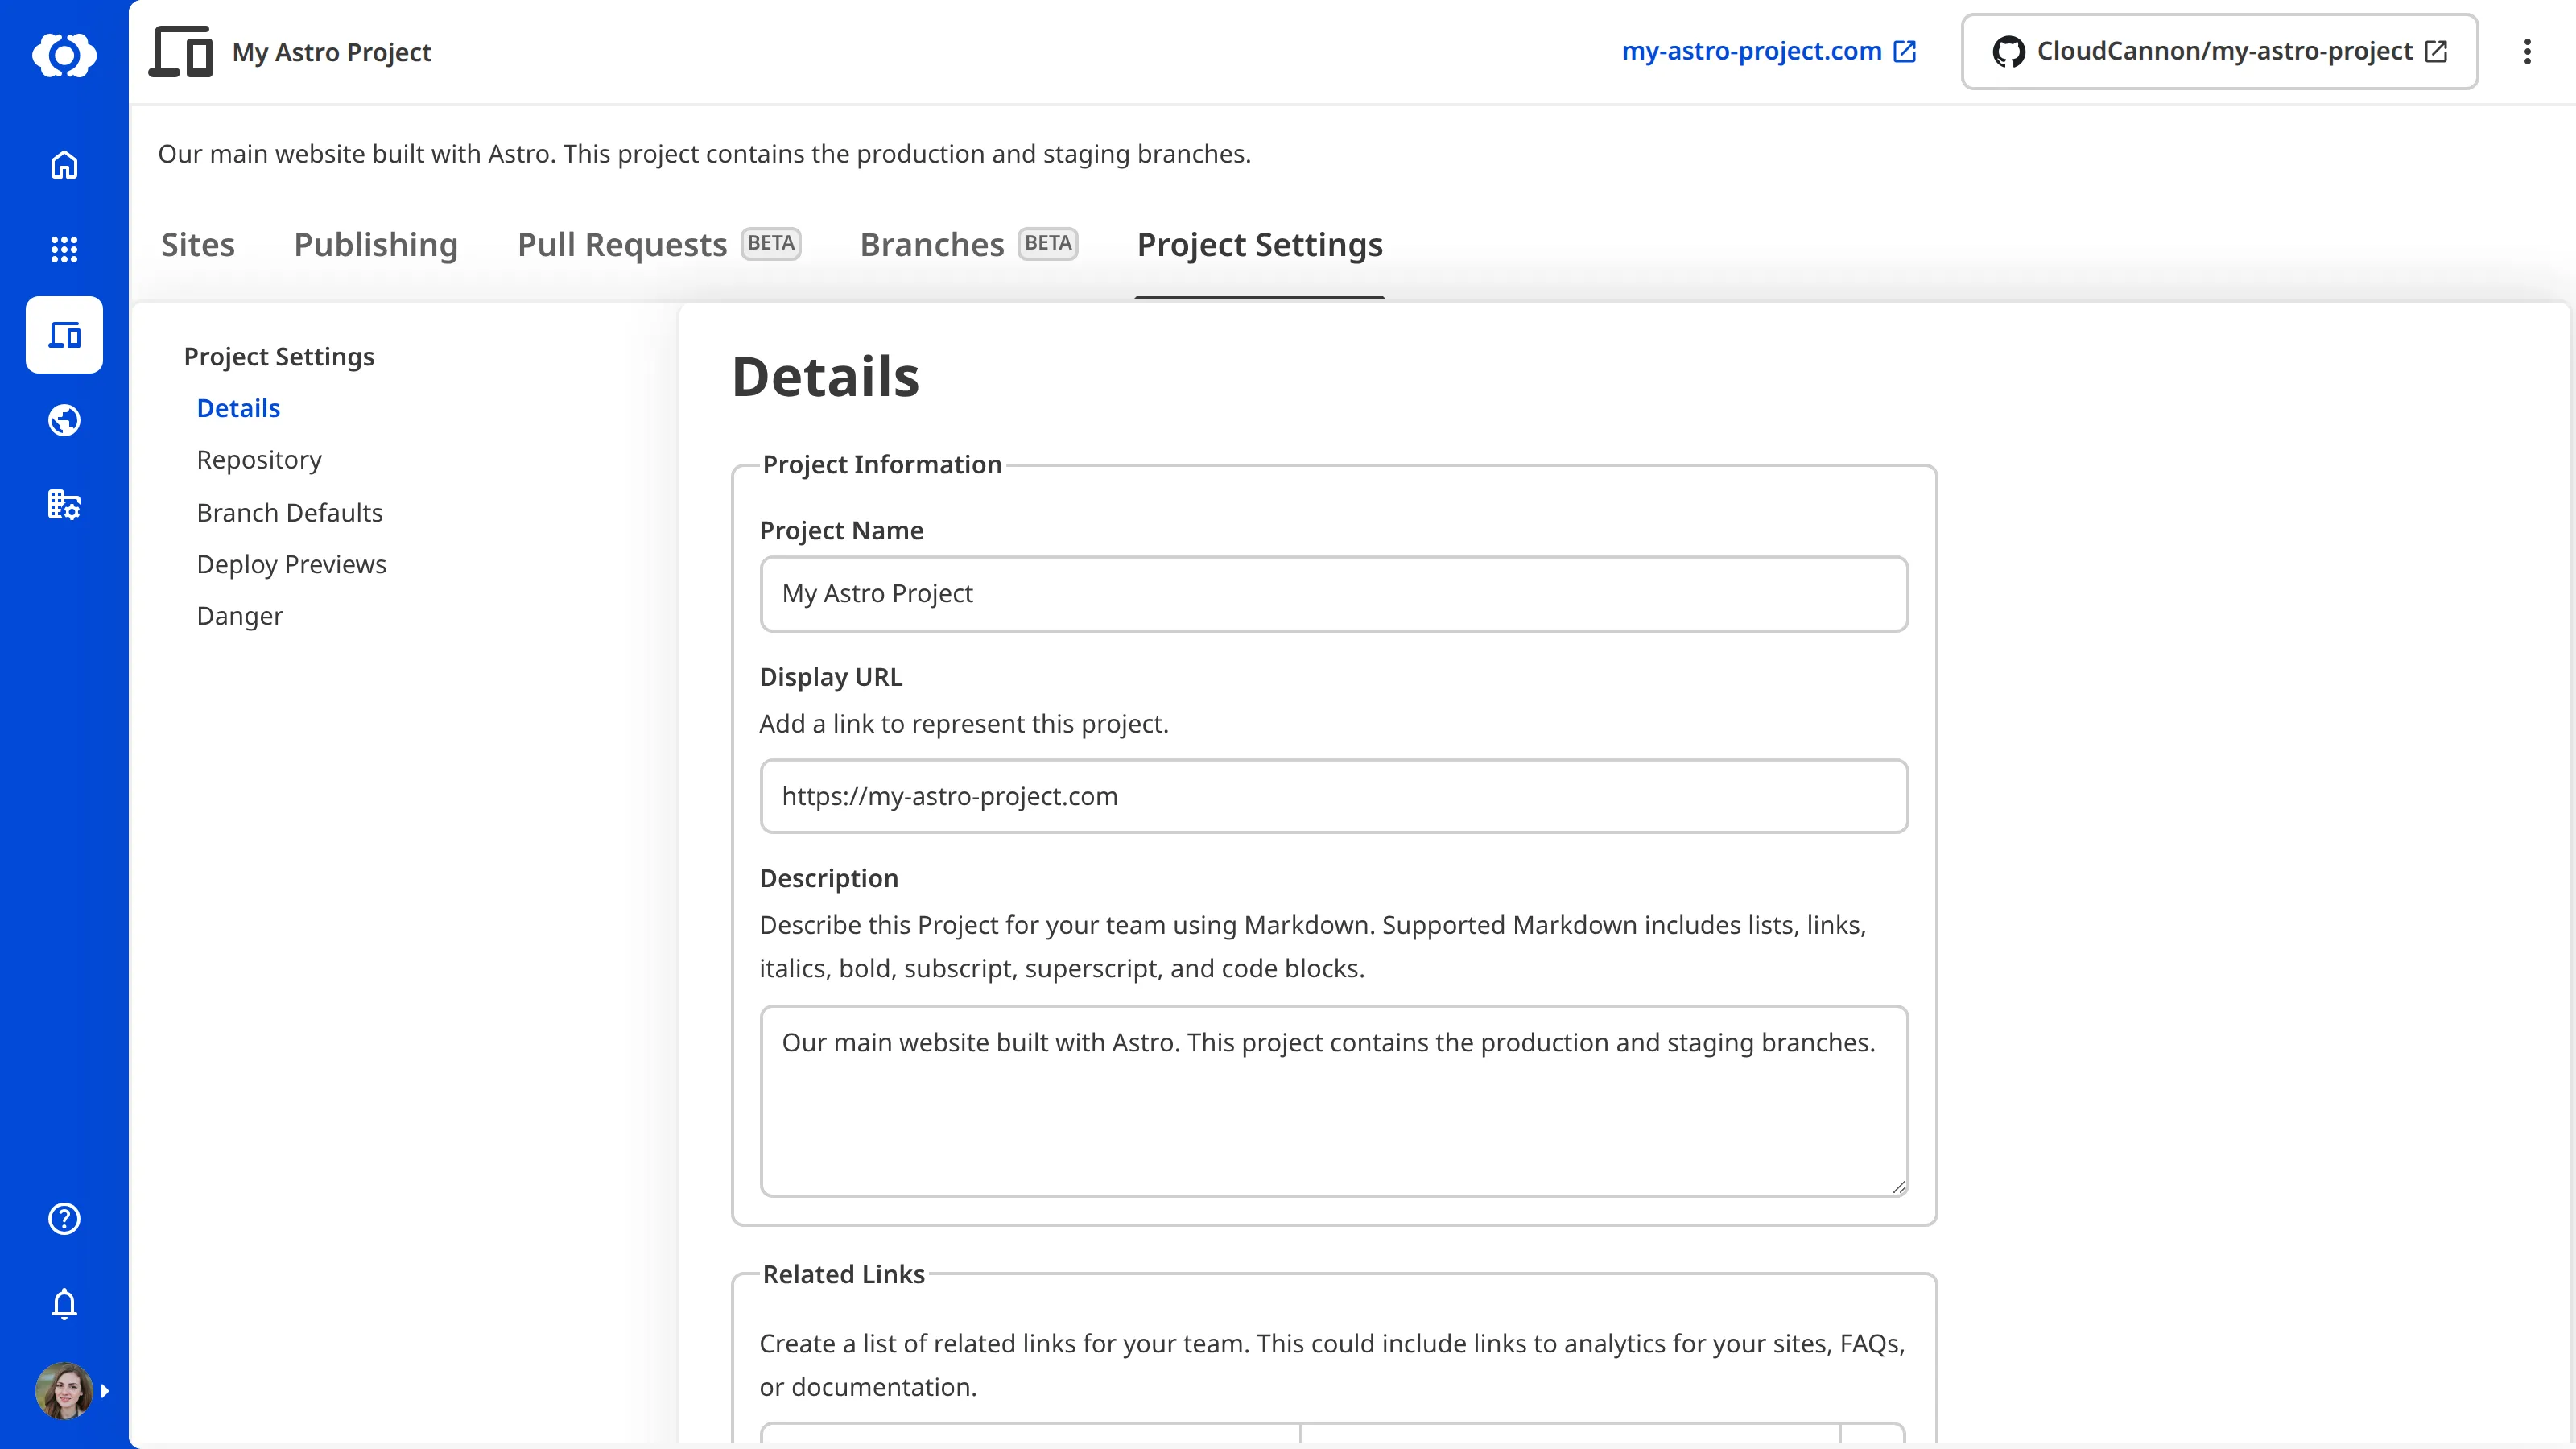Image resolution: width=2576 pixels, height=1449 pixels.
Task: Open Deploy Previews in the settings navigation
Action: coord(291,564)
